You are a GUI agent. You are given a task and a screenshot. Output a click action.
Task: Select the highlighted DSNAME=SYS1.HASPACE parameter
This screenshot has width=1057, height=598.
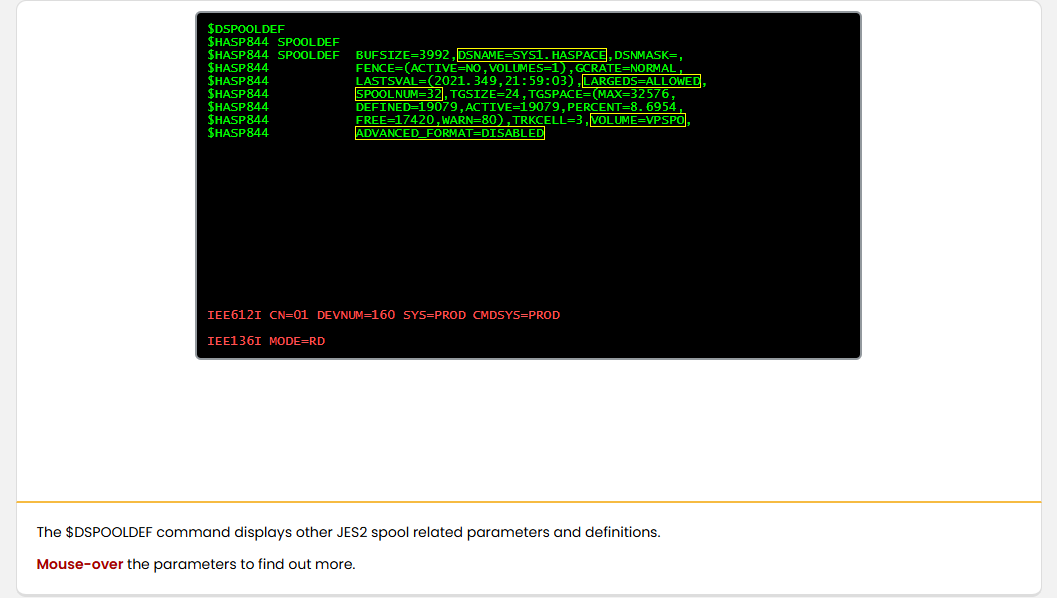pyautogui.click(x=532, y=55)
